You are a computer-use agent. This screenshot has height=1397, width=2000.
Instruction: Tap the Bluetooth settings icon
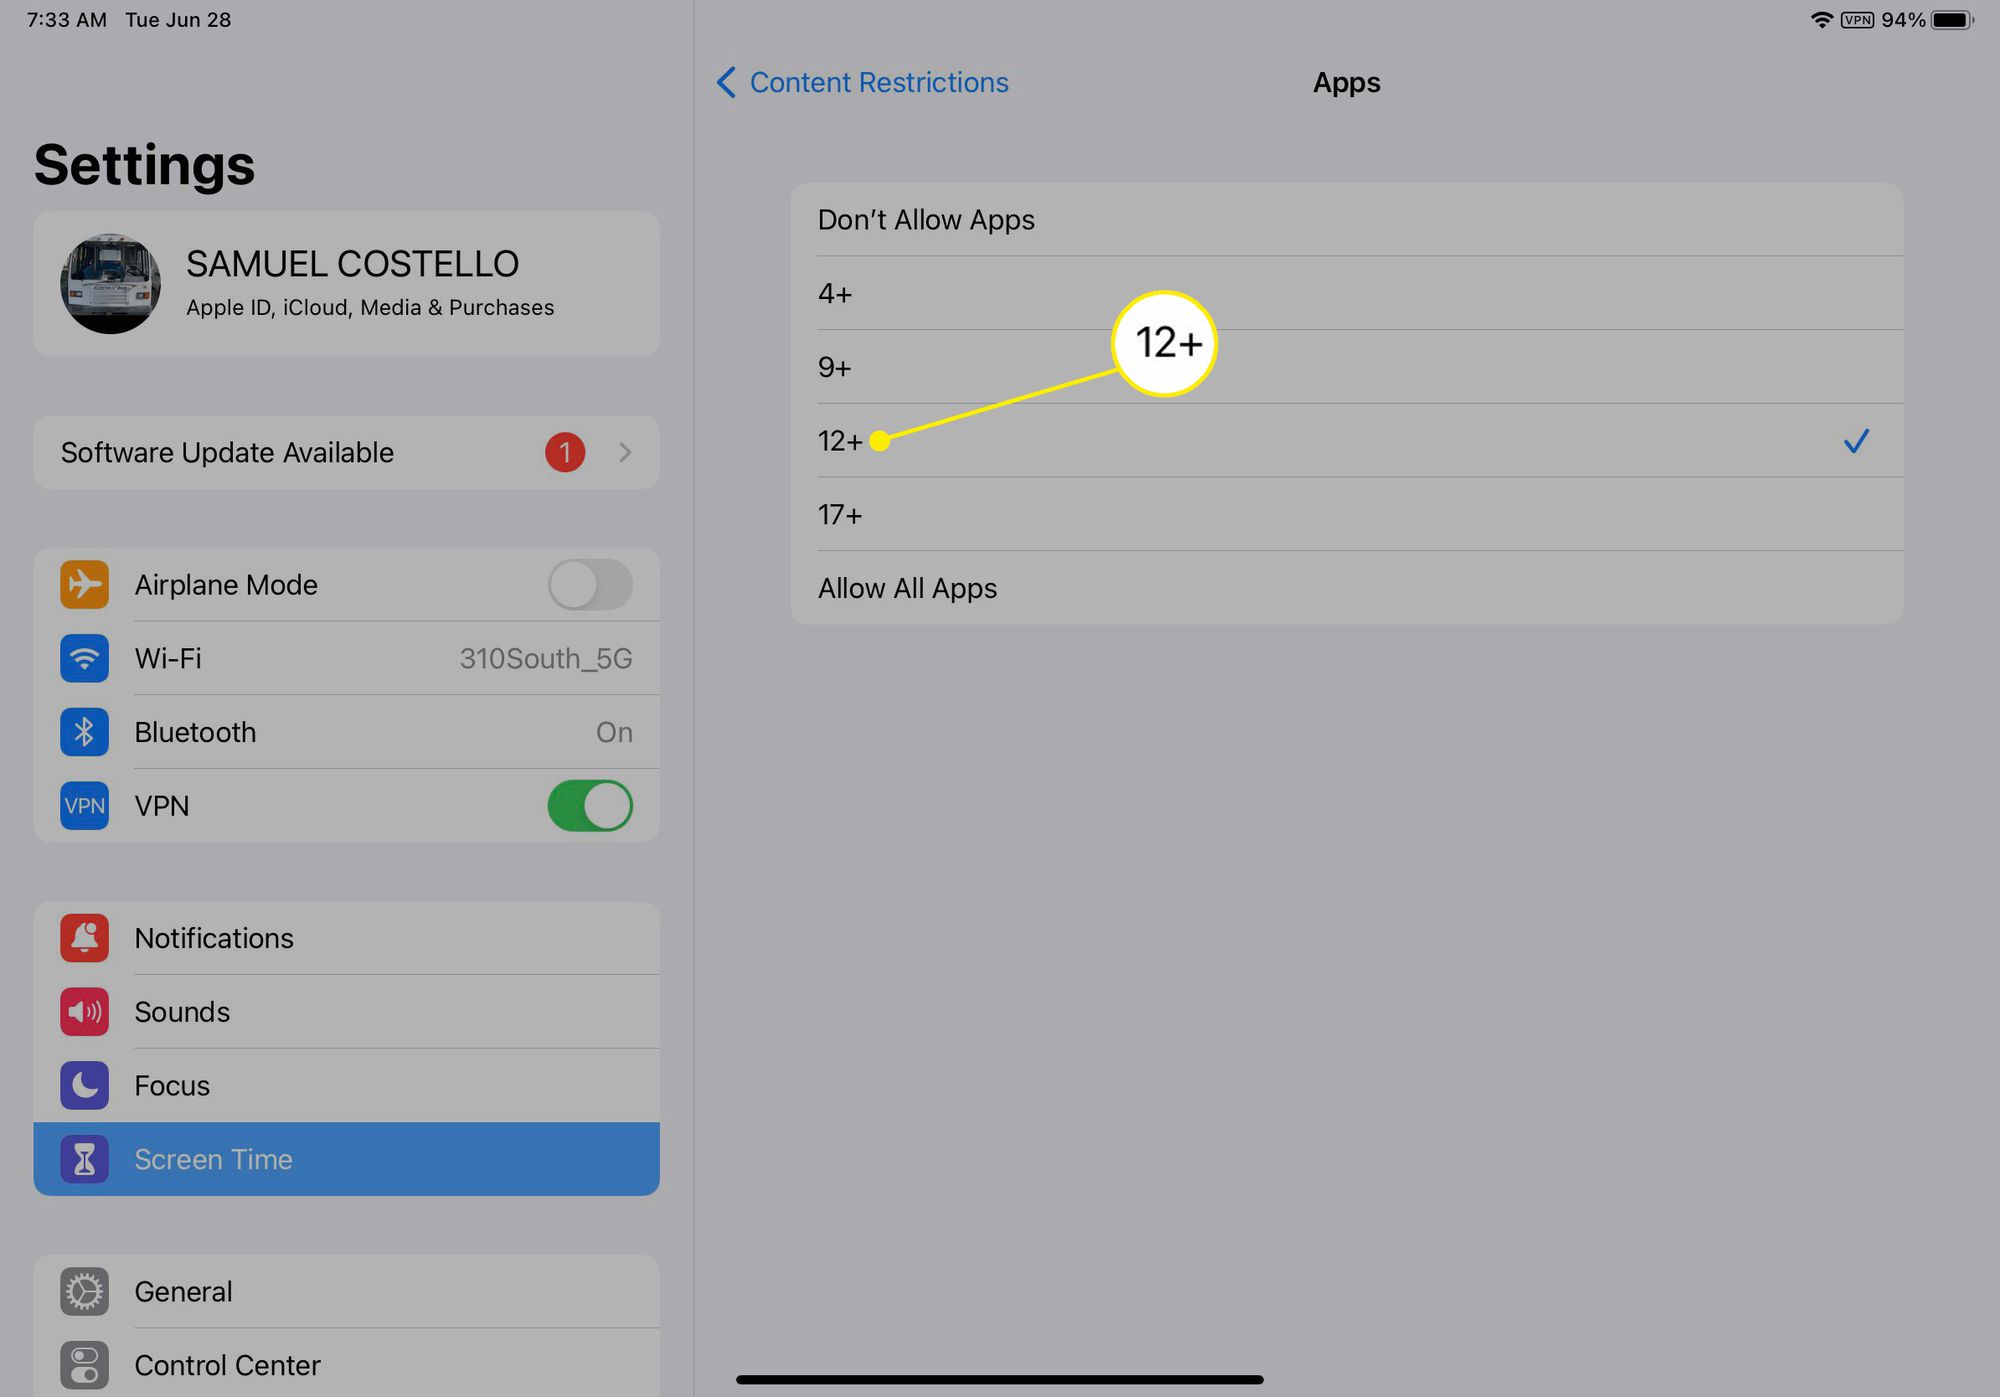pyautogui.click(x=84, y=731)
